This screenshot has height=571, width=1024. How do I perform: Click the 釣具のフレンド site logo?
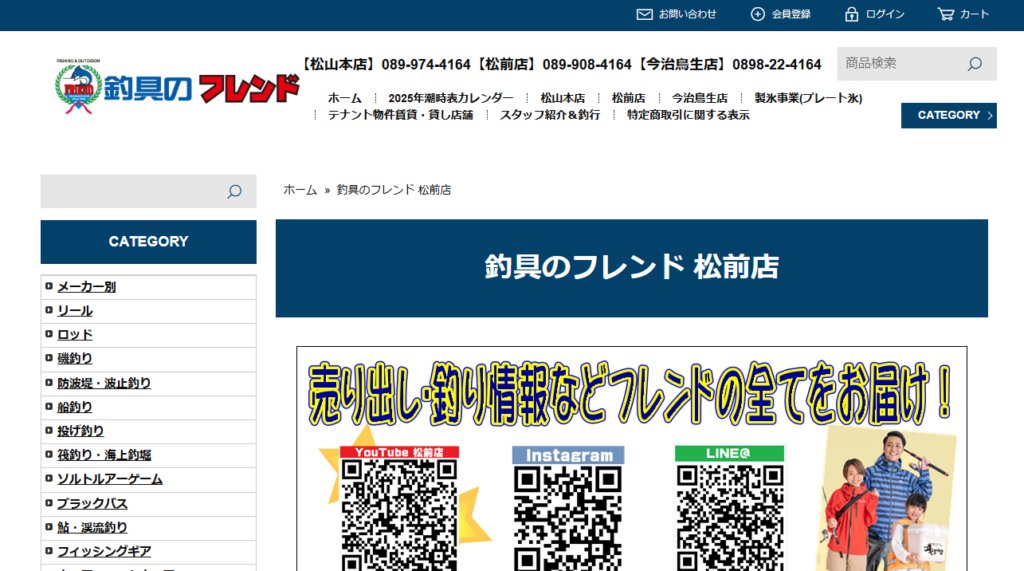click(177, 88)
